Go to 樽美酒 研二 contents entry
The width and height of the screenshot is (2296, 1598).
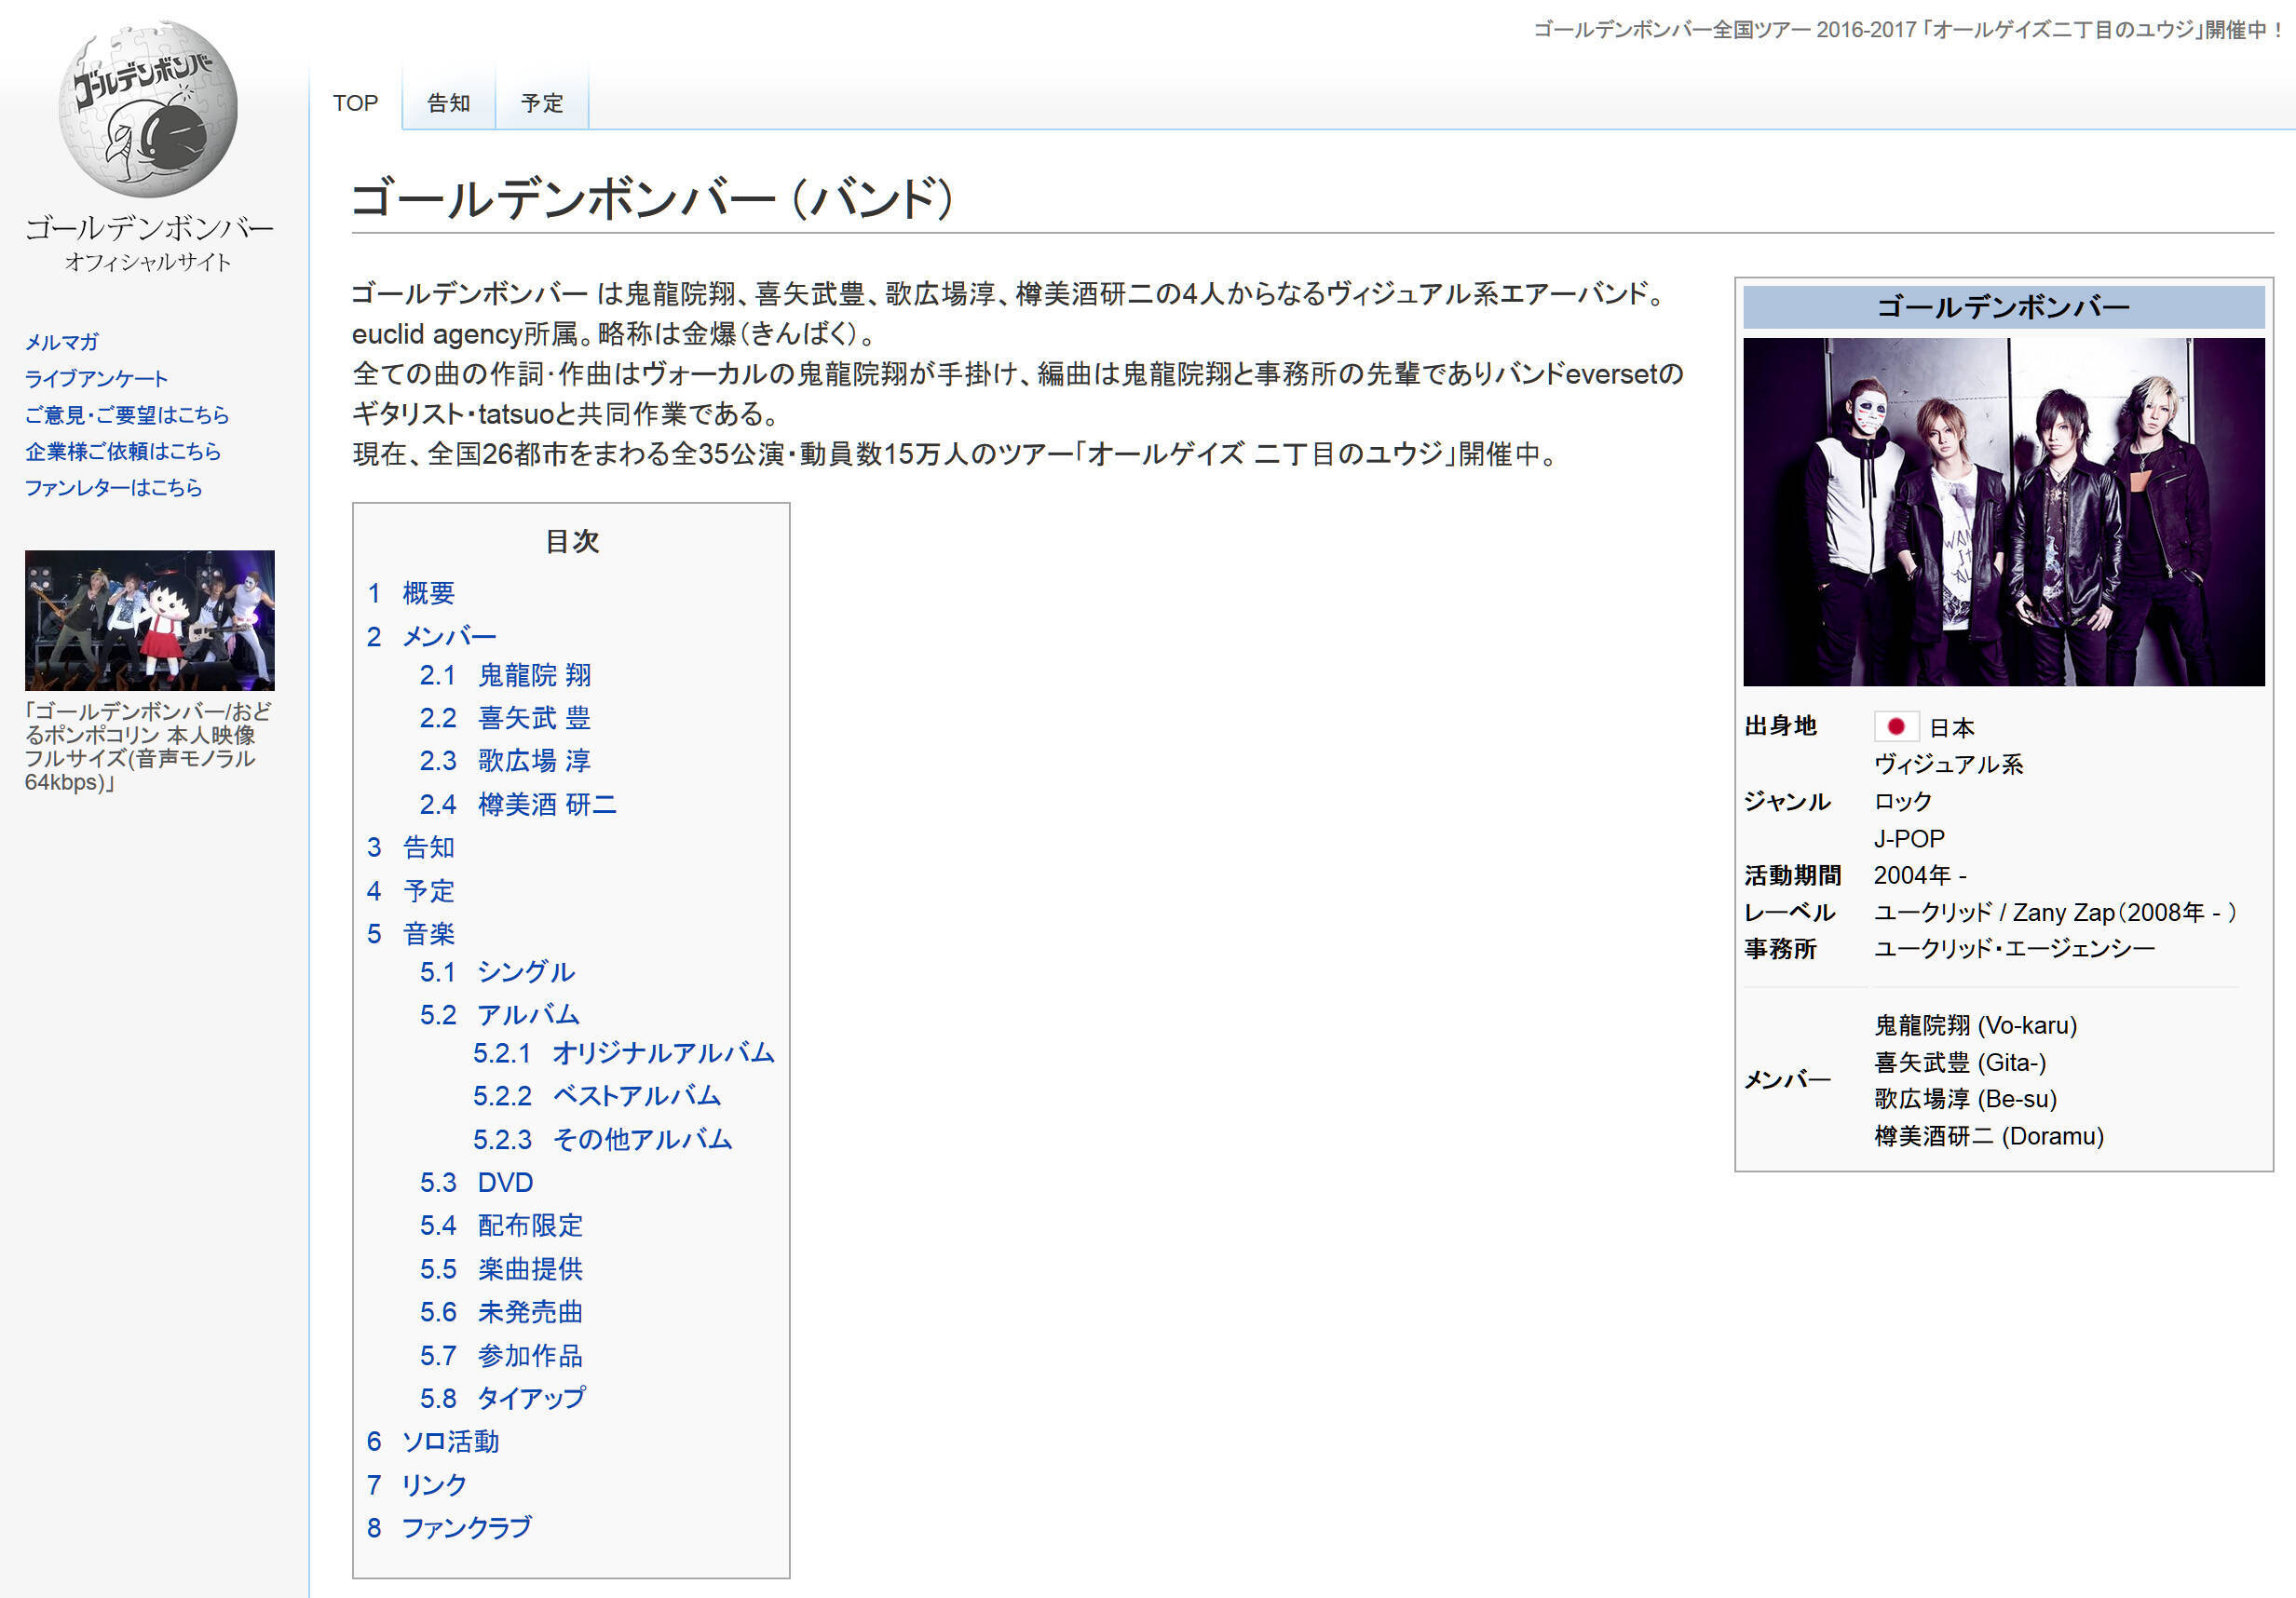(x=546, y=804)
